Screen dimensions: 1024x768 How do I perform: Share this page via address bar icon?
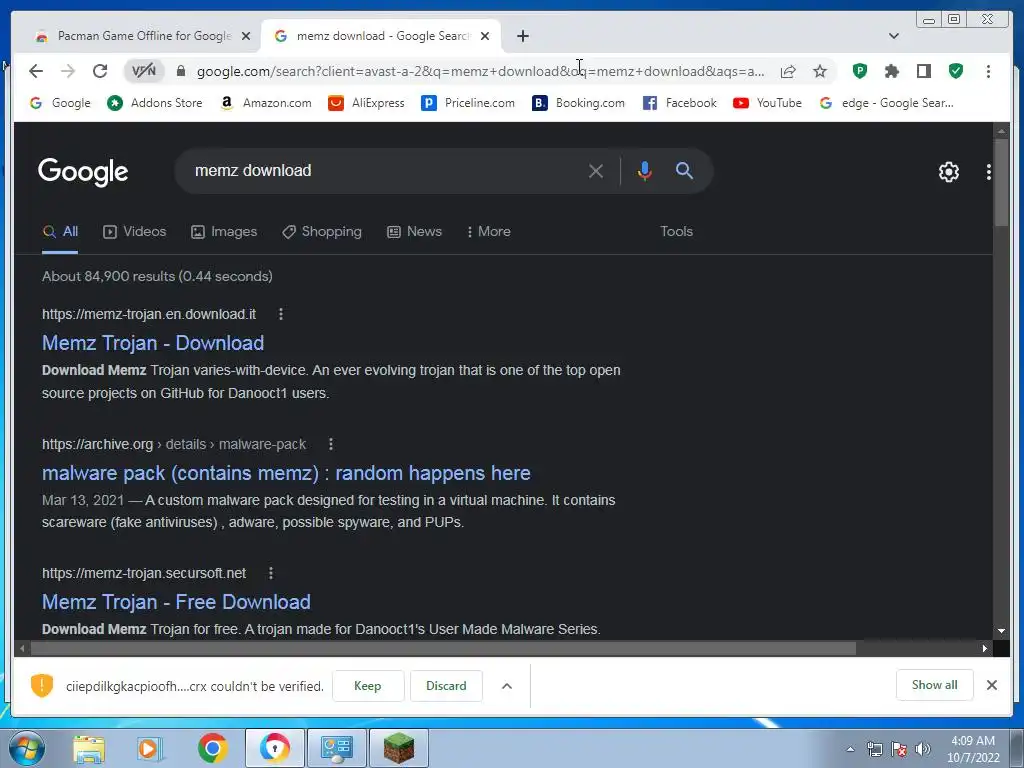click(x=788, y=71)
